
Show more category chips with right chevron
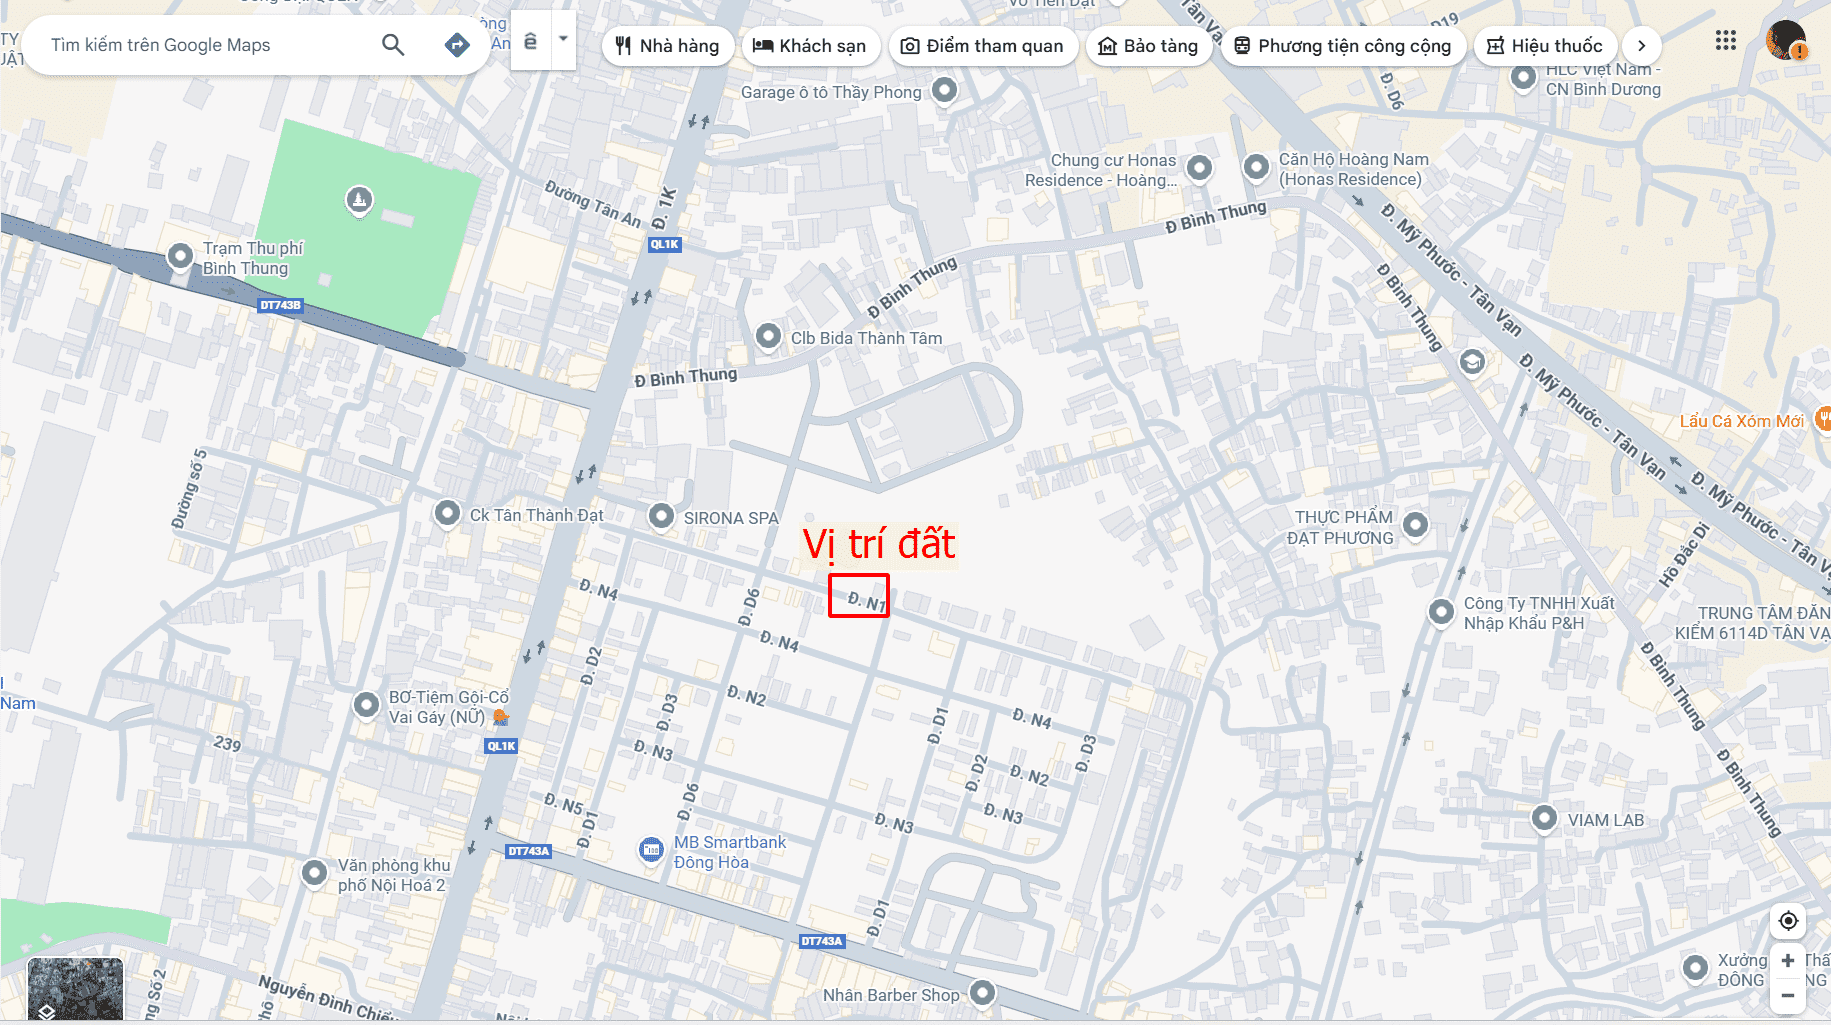1641,46
